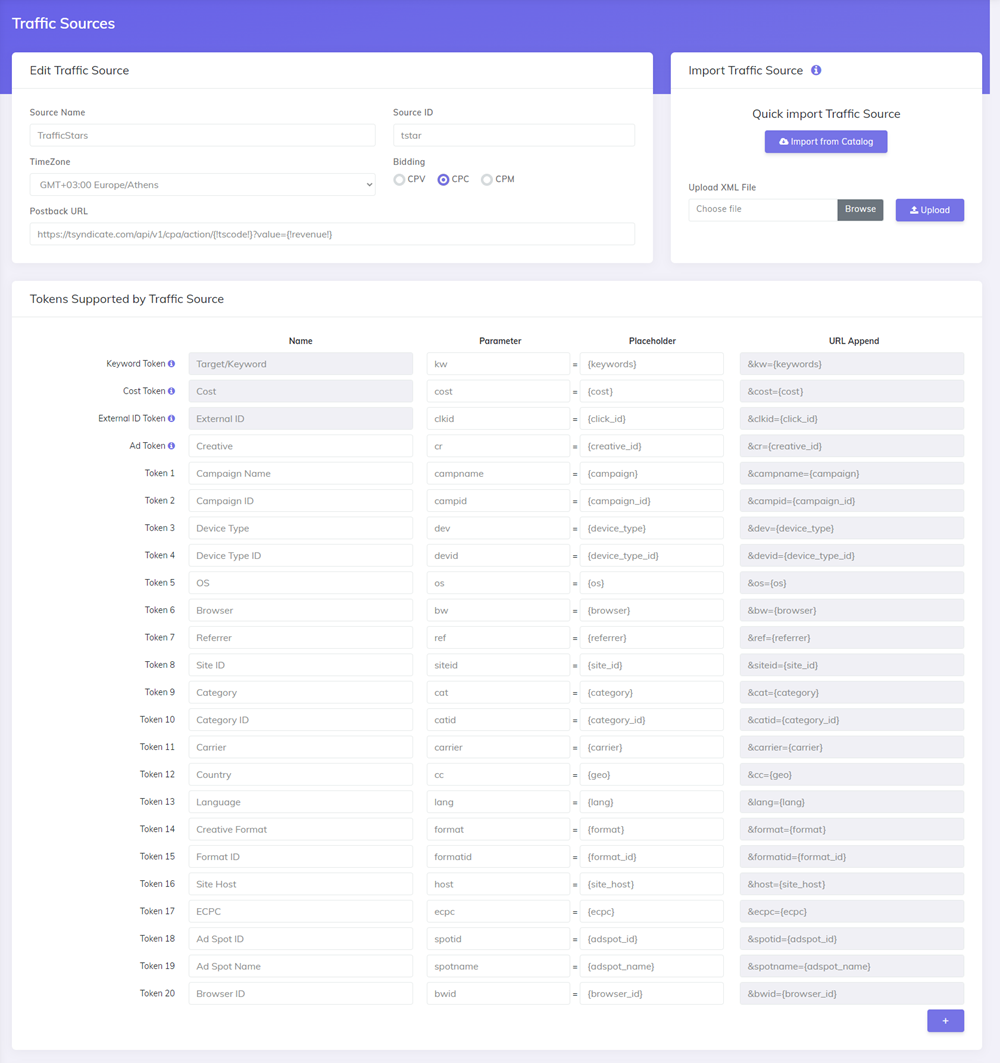Click the &campid={campaign_id} URL append field
Screen dimensions: 1000x1063
[x=852, y=501]
